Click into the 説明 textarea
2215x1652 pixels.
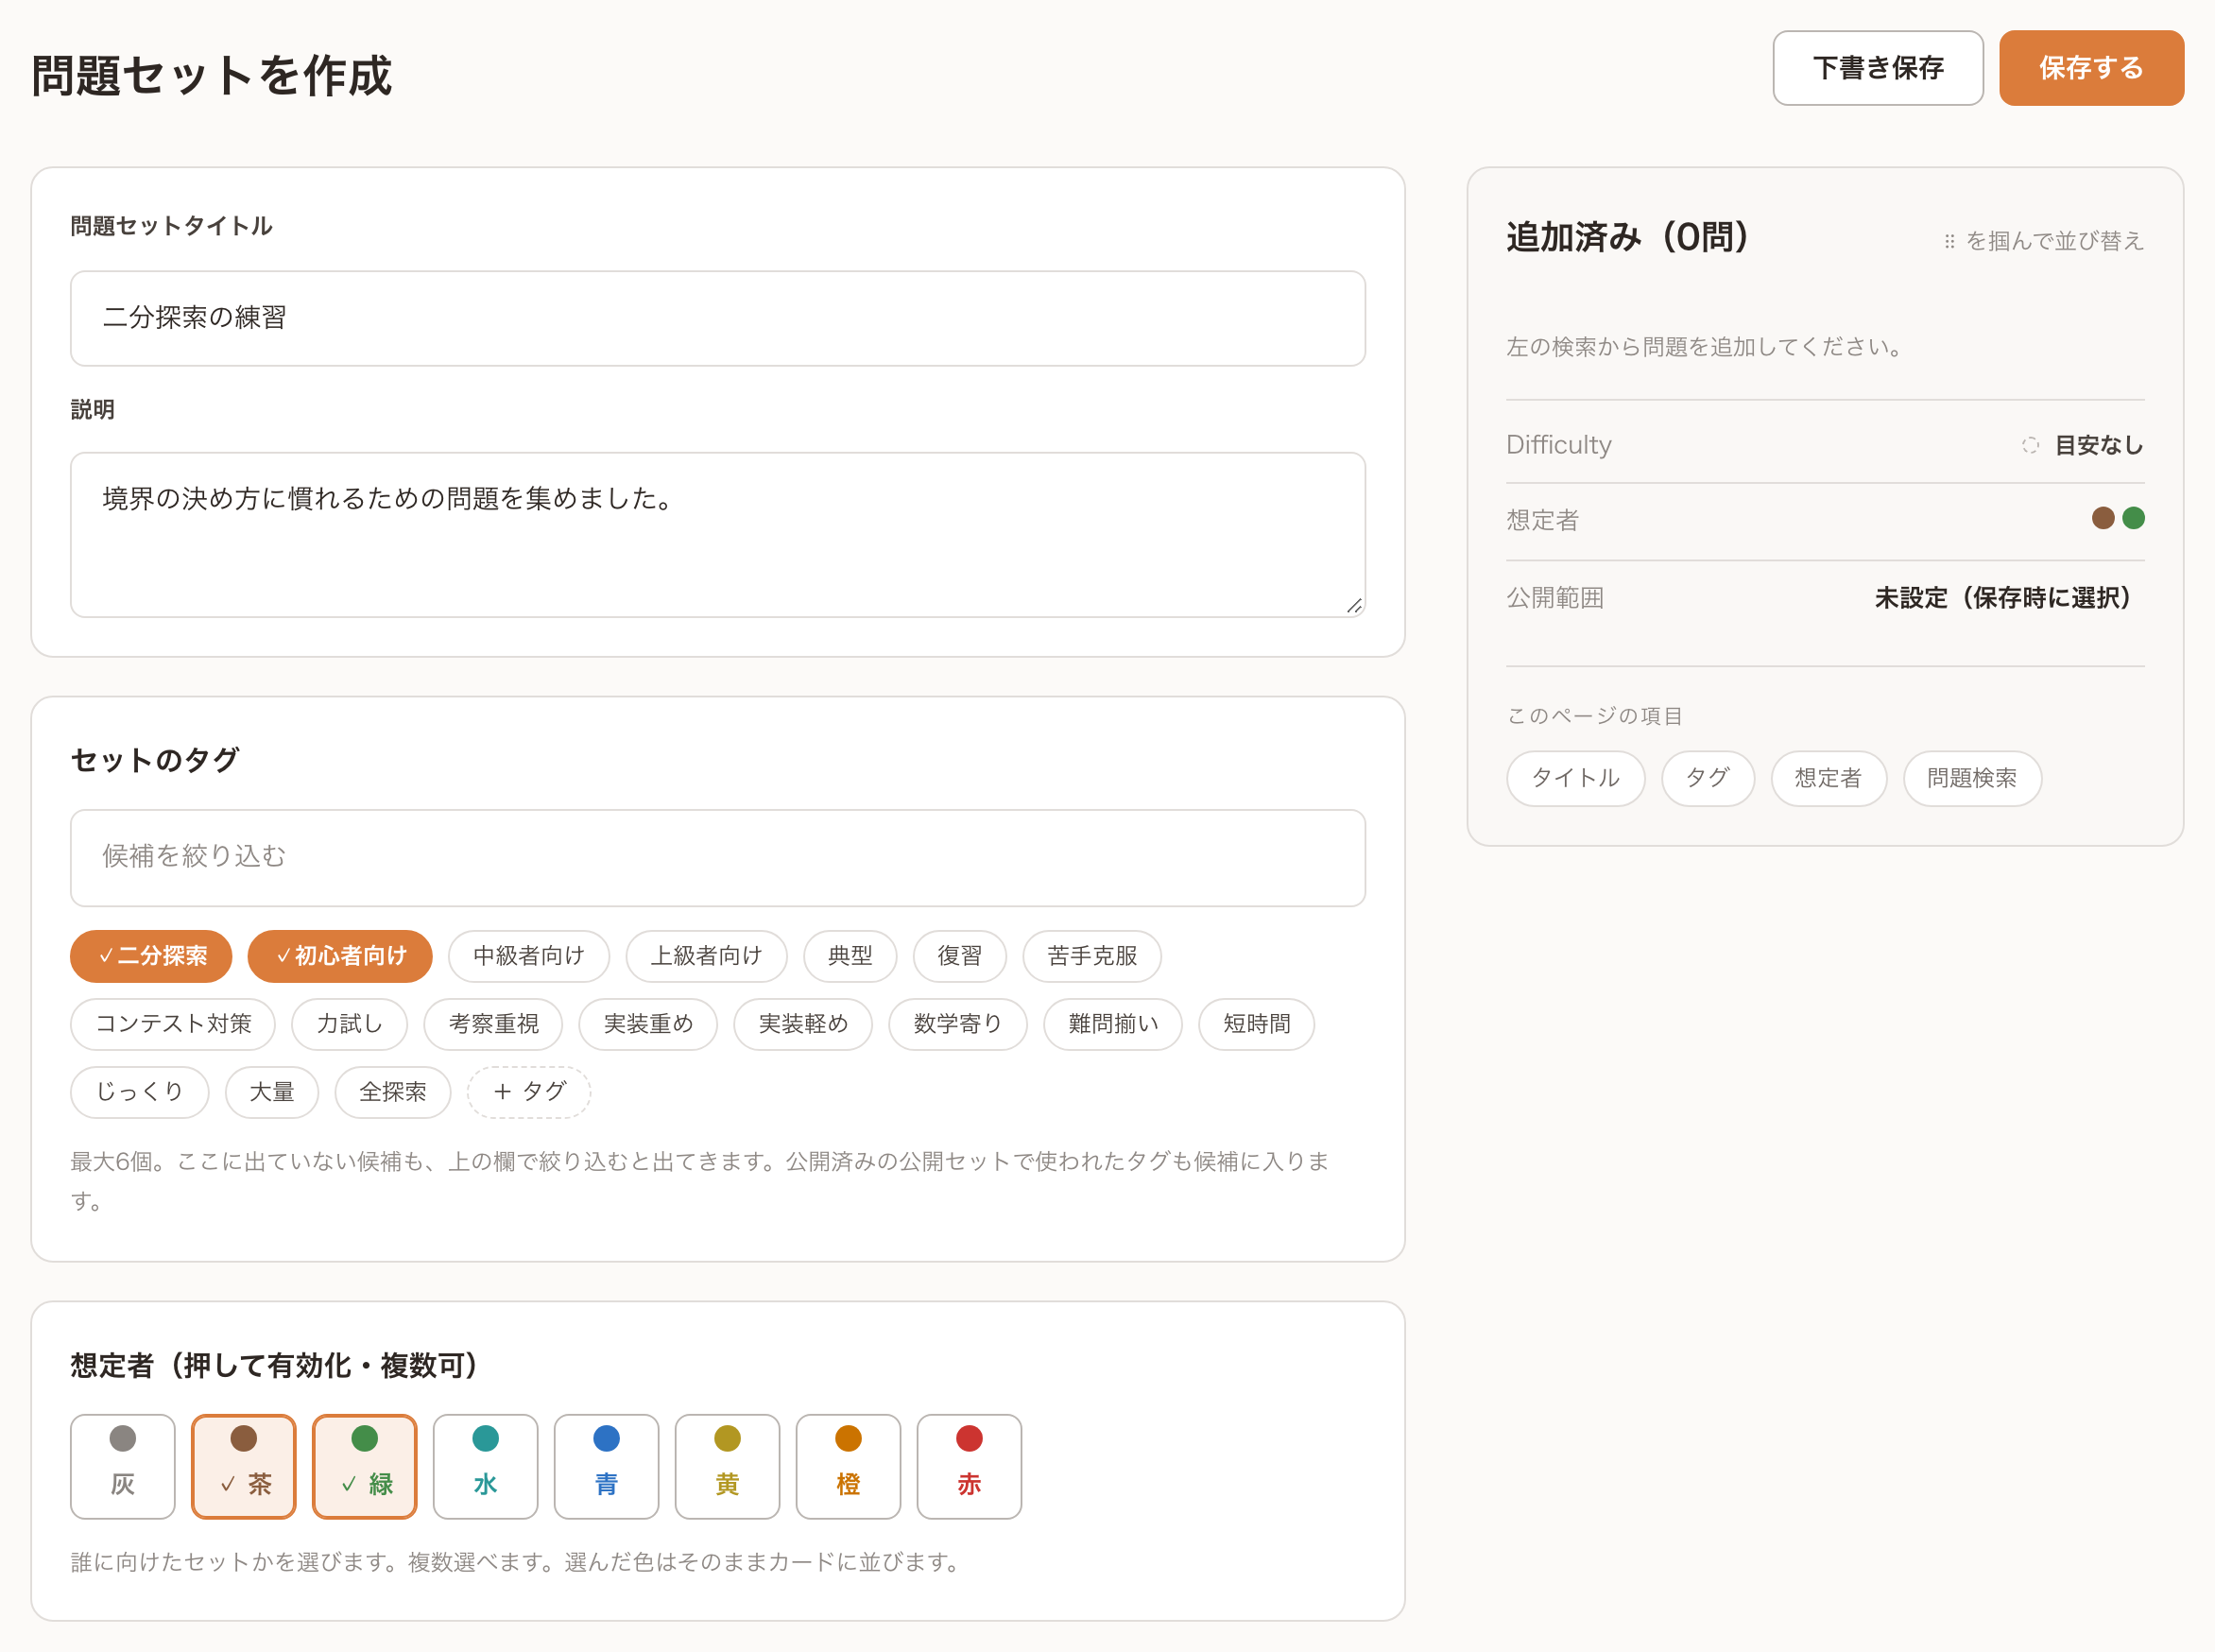pyautogui.click(x=717, y=535)
